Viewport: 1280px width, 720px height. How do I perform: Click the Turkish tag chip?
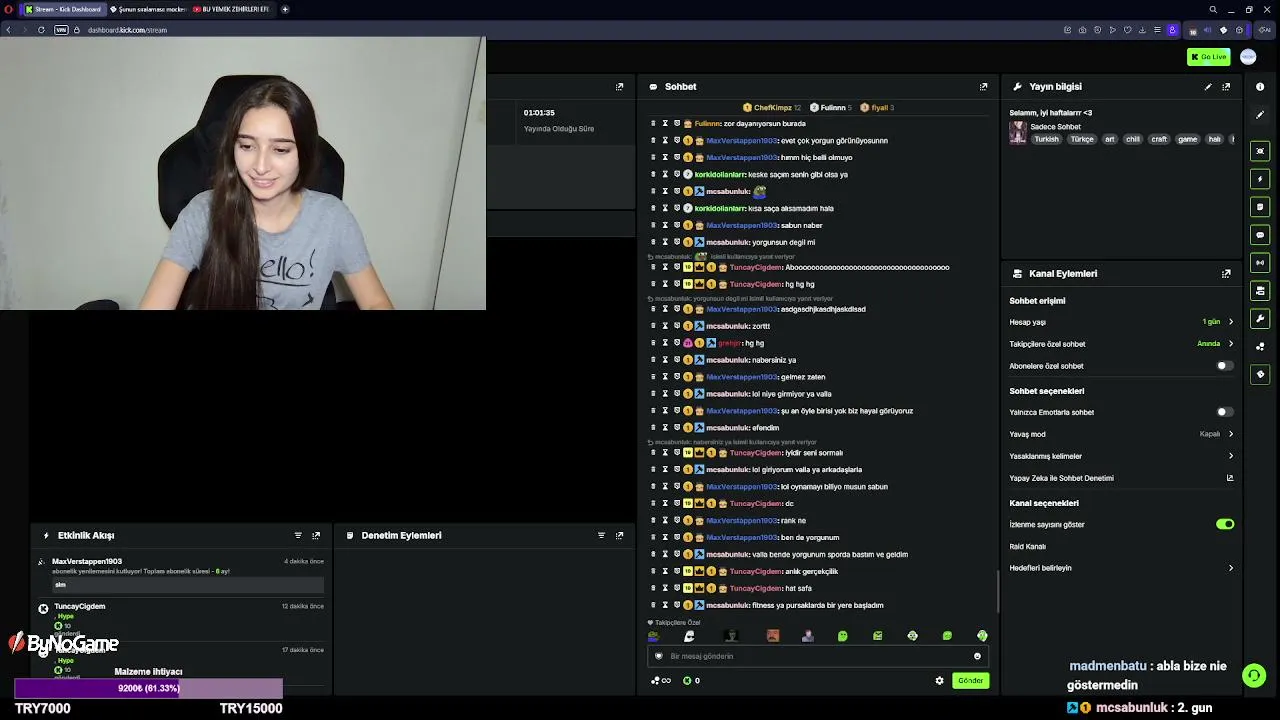click(x=1046, y=139)
